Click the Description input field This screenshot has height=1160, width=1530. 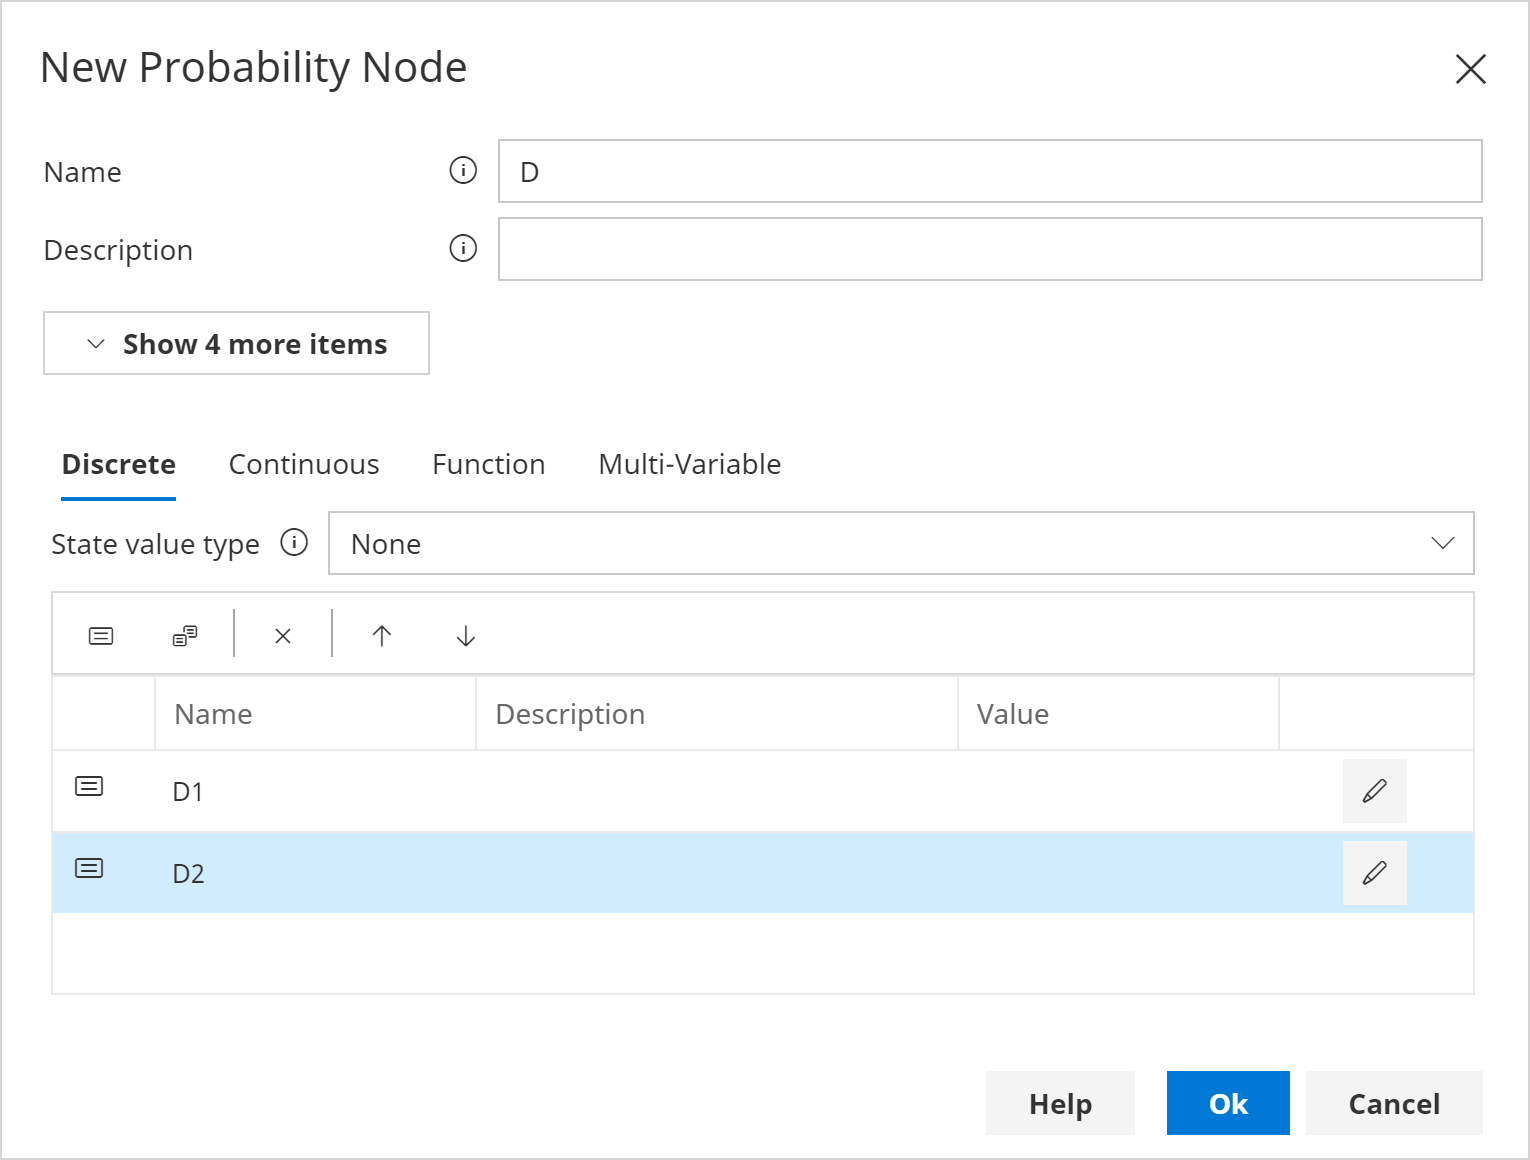990,249
